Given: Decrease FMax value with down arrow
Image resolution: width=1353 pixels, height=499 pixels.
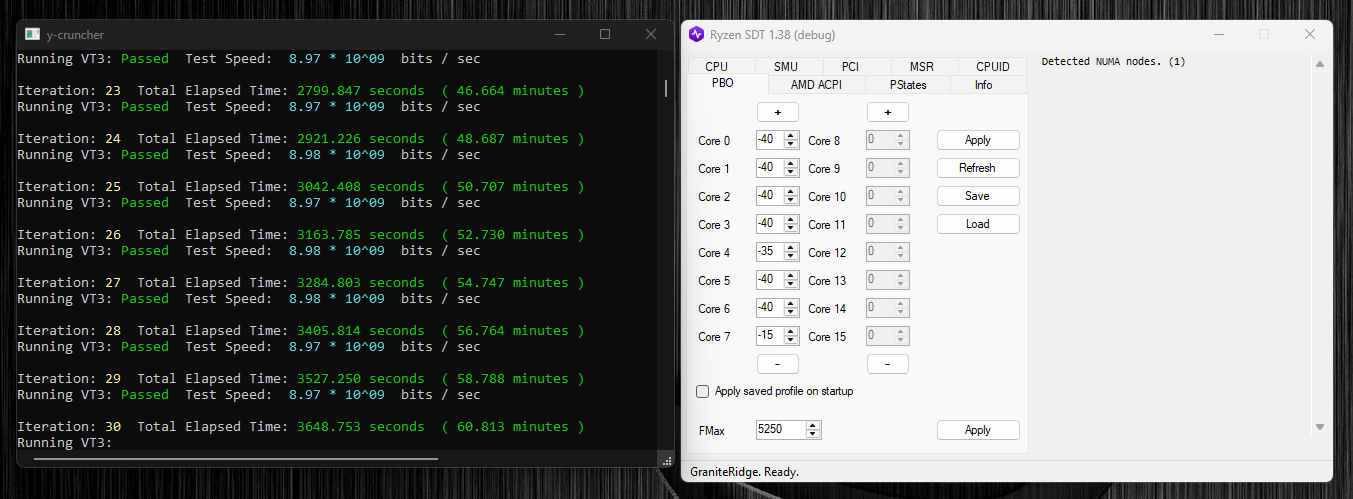Looking at the screenshot, I should 813,434.
